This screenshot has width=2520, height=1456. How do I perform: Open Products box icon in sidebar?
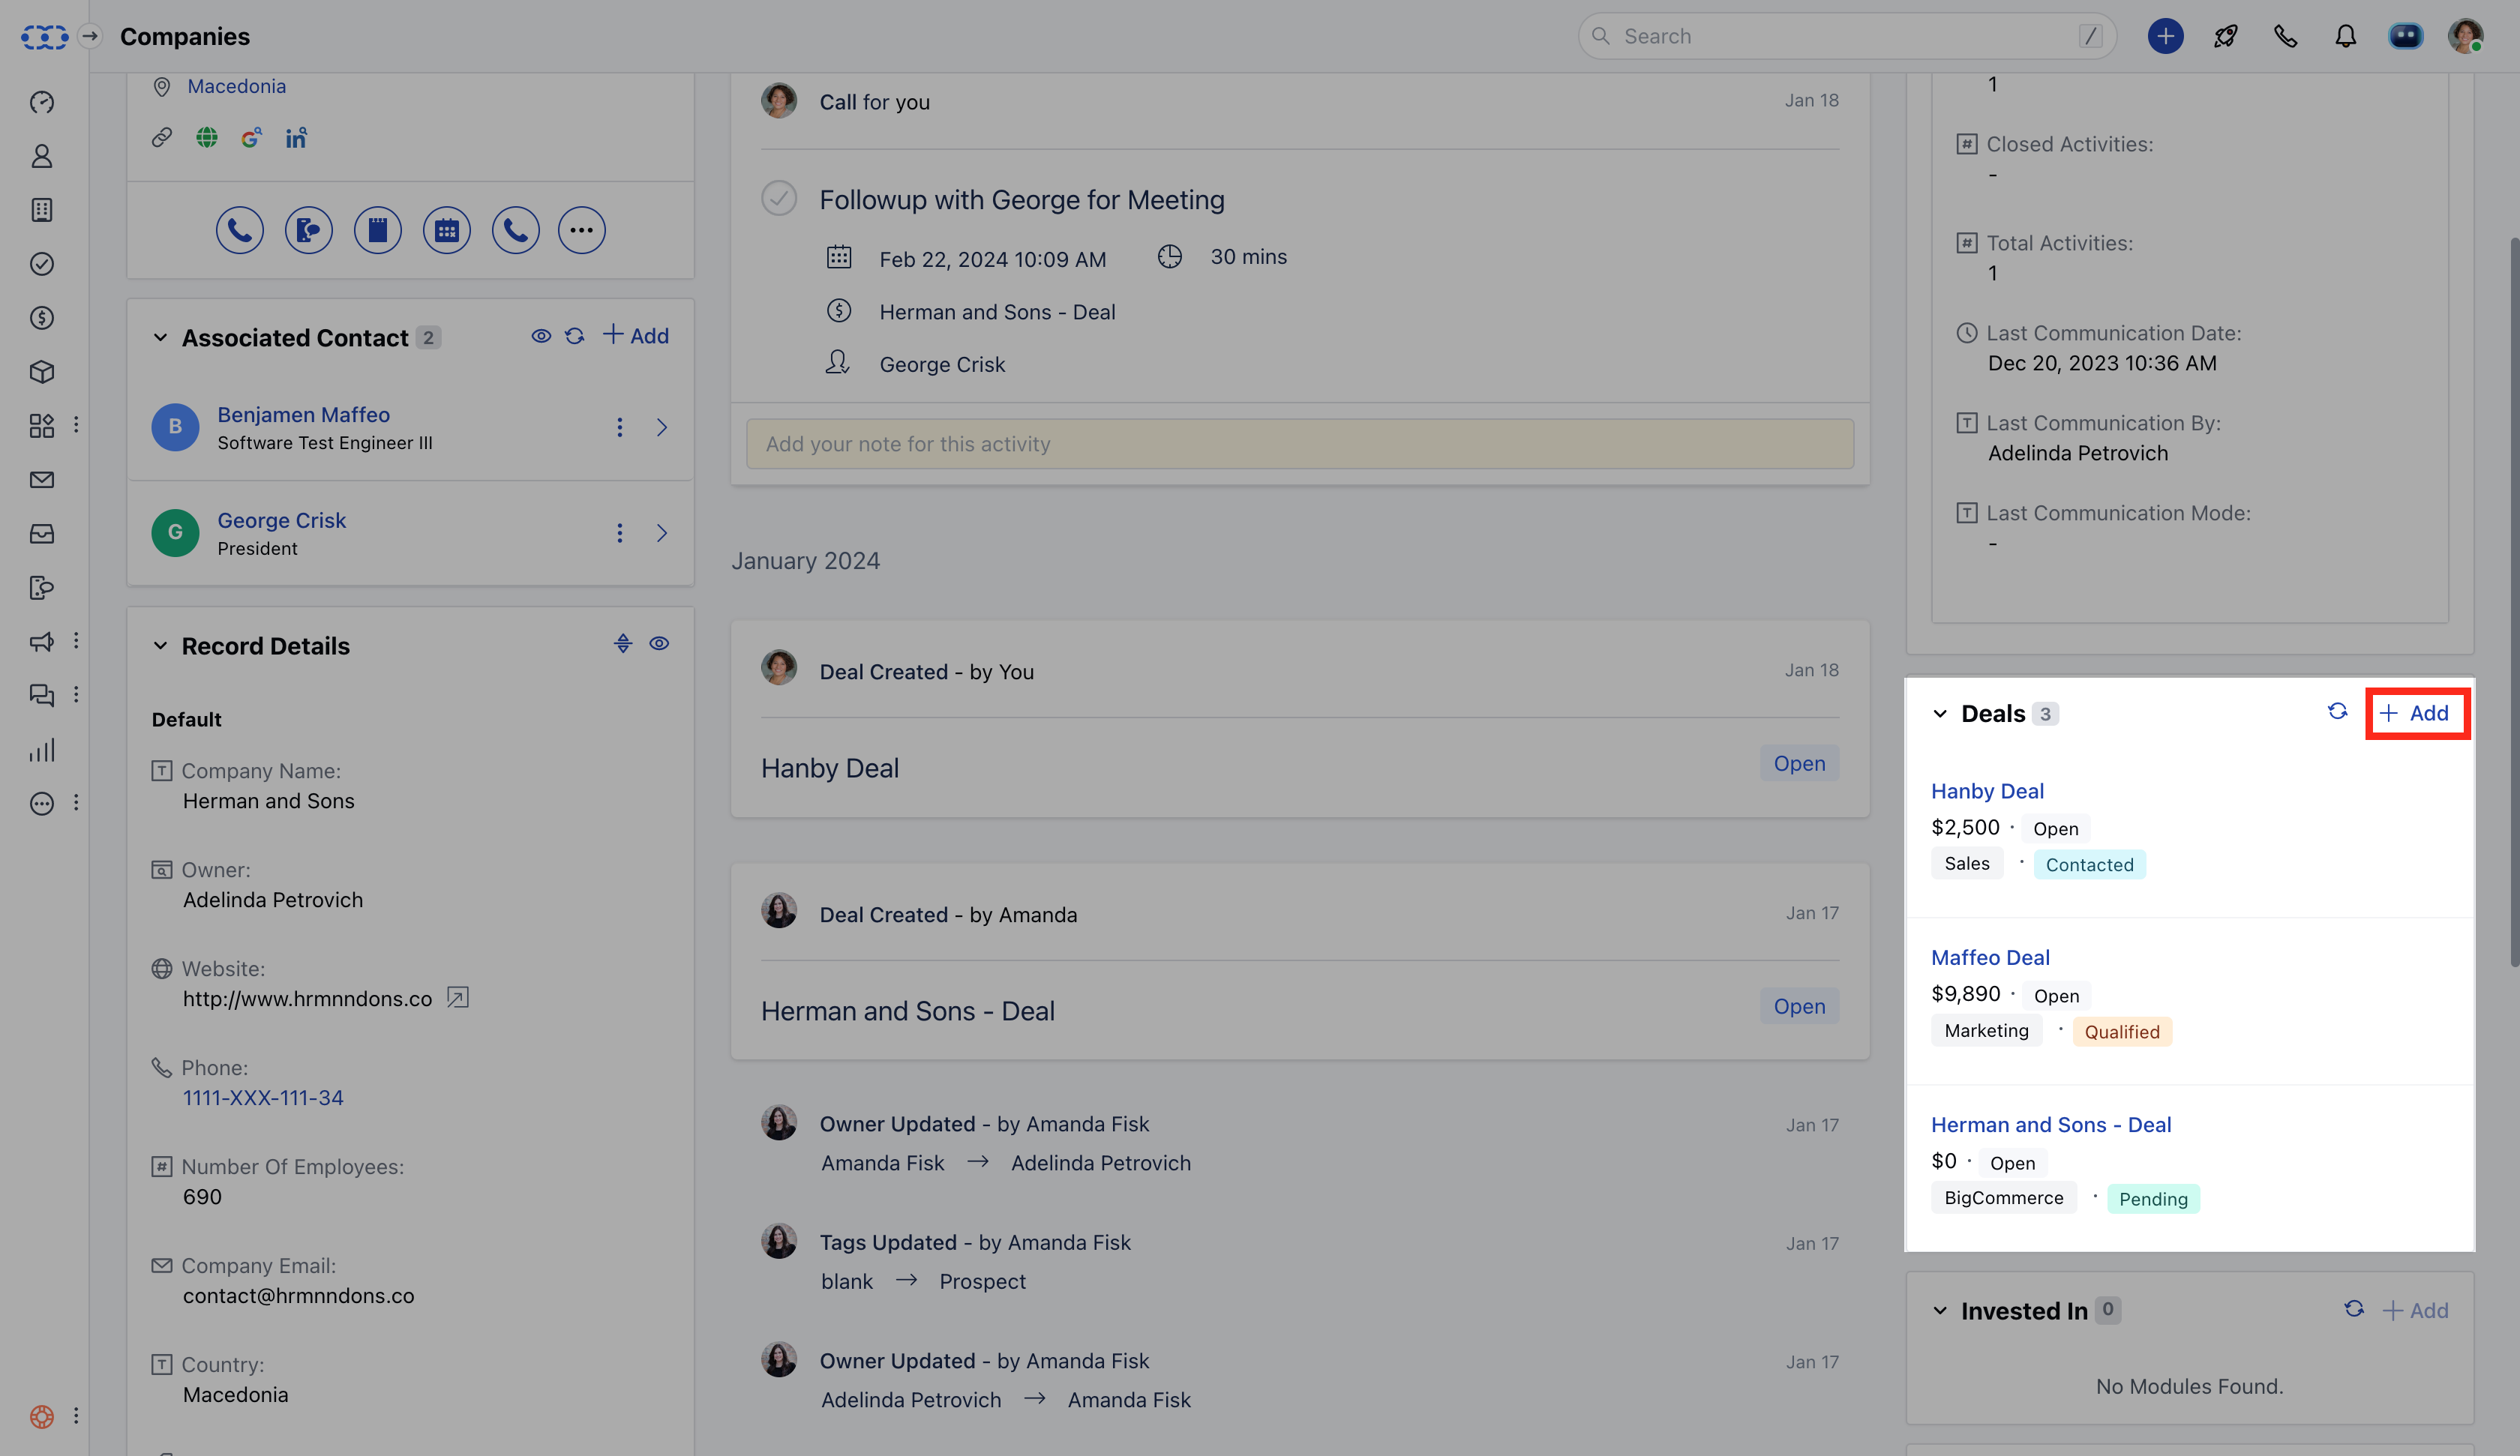tap(42, 372)
